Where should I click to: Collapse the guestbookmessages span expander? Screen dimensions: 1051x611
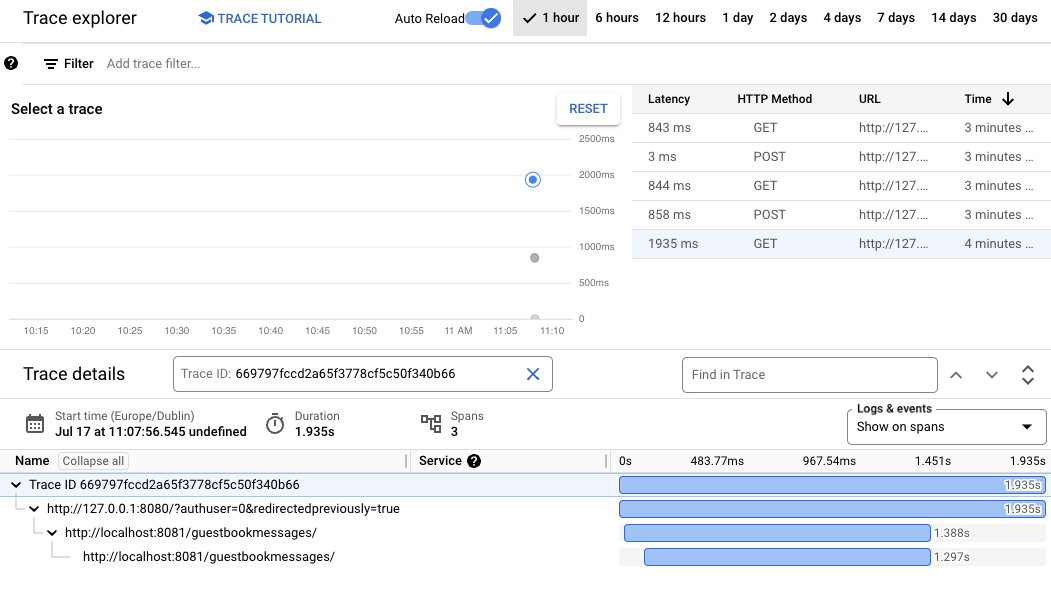tap(52, 532)
